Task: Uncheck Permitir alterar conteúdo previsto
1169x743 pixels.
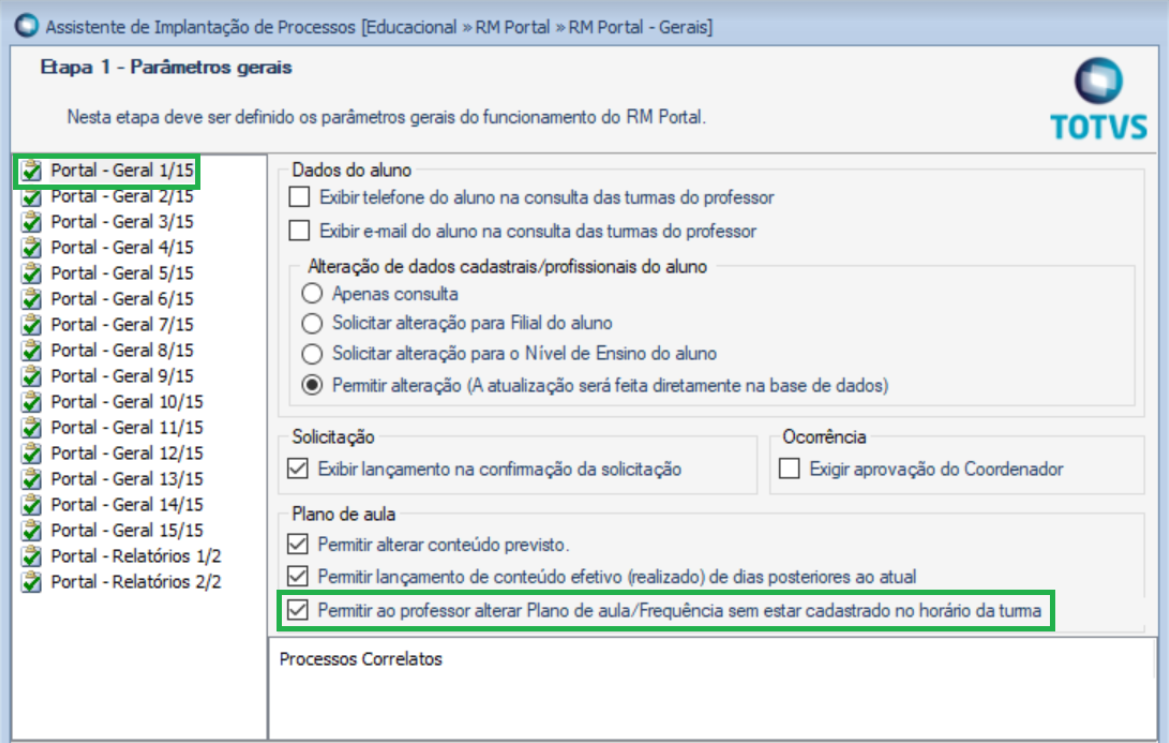Action: (298, 545)
